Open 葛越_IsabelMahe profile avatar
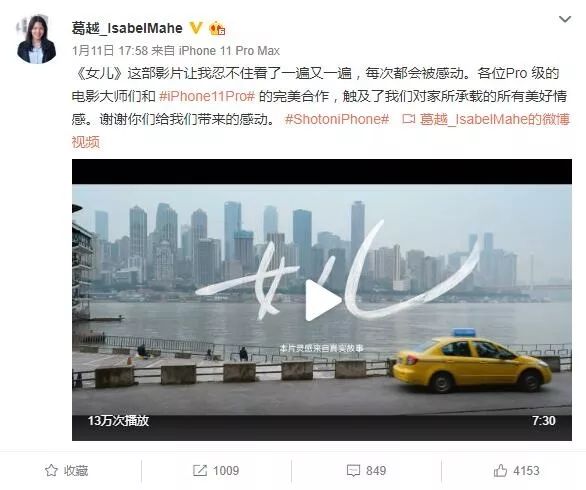 [x=36, y=39]
